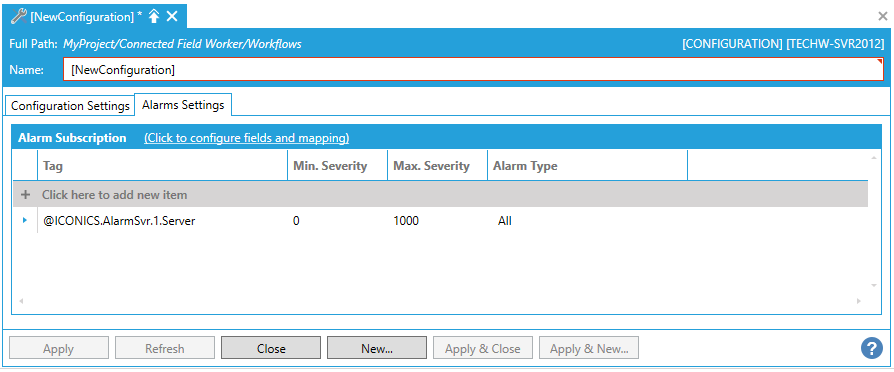Click the grid's scroll down arrow
Viewport: 894px width, 372px height.
(874, 285)
